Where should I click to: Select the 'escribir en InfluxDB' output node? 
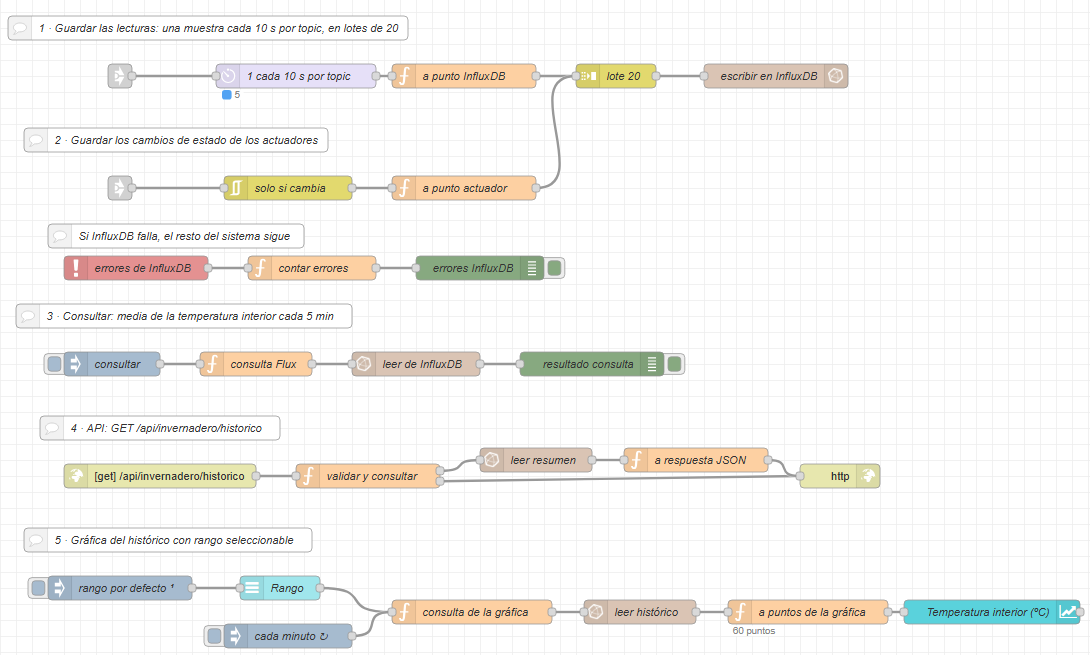tap(776, 76)
